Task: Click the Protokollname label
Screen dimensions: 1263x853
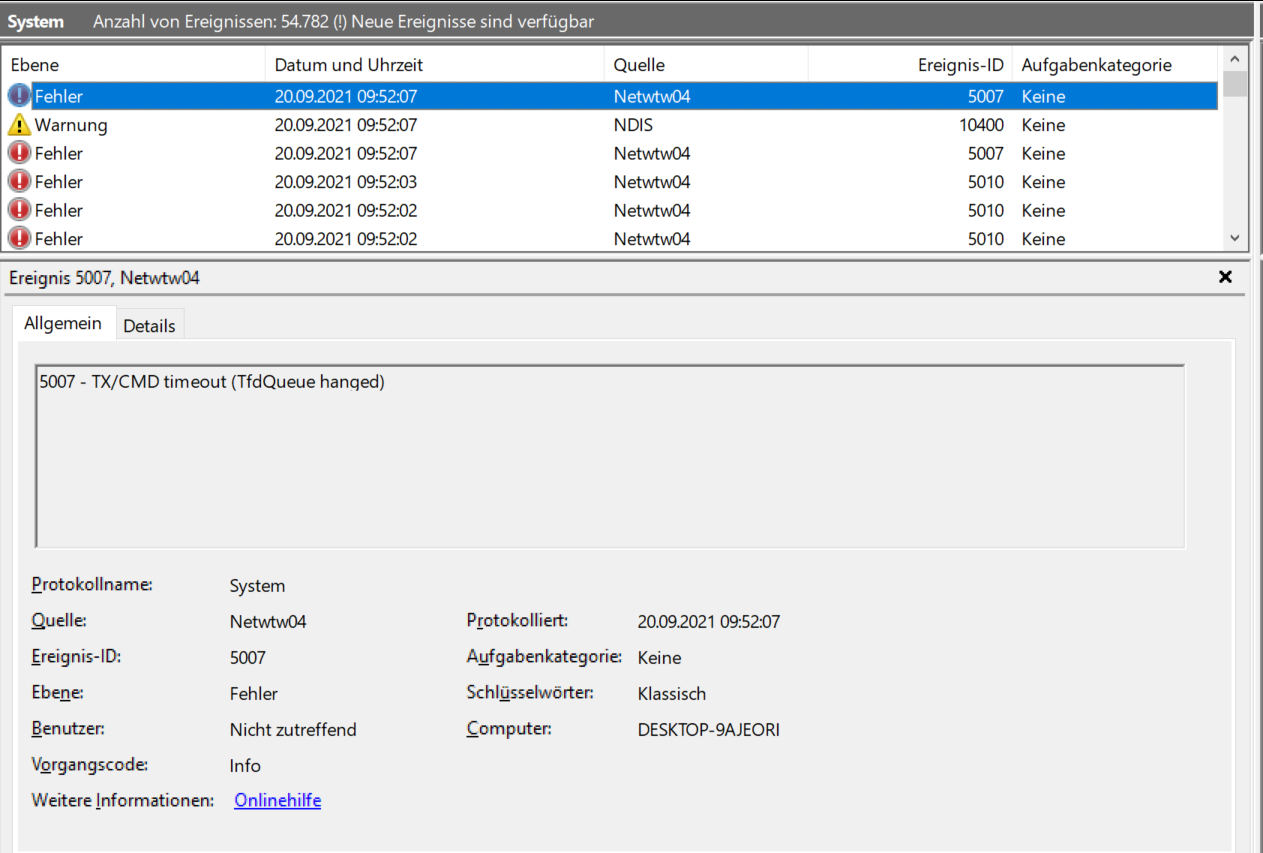Action: [x=92, y=584]
